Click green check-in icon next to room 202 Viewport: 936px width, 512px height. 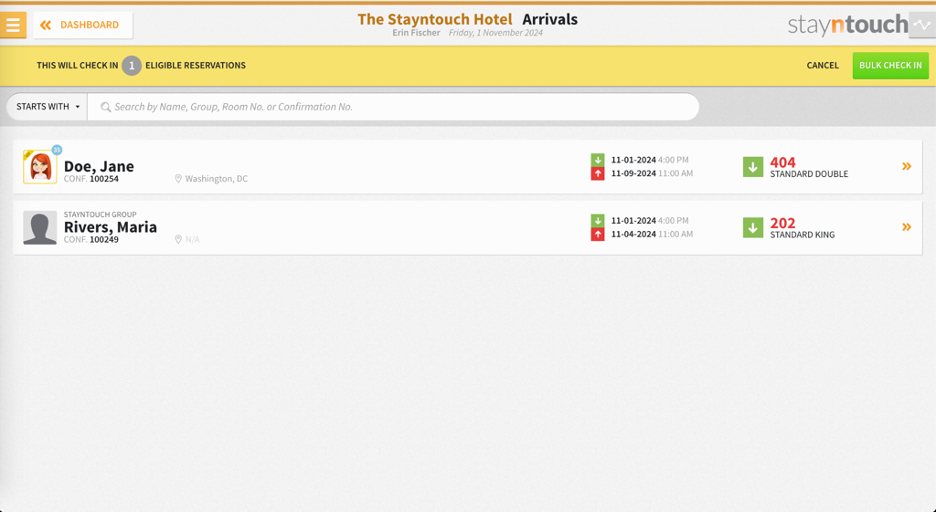coord(753,227)
